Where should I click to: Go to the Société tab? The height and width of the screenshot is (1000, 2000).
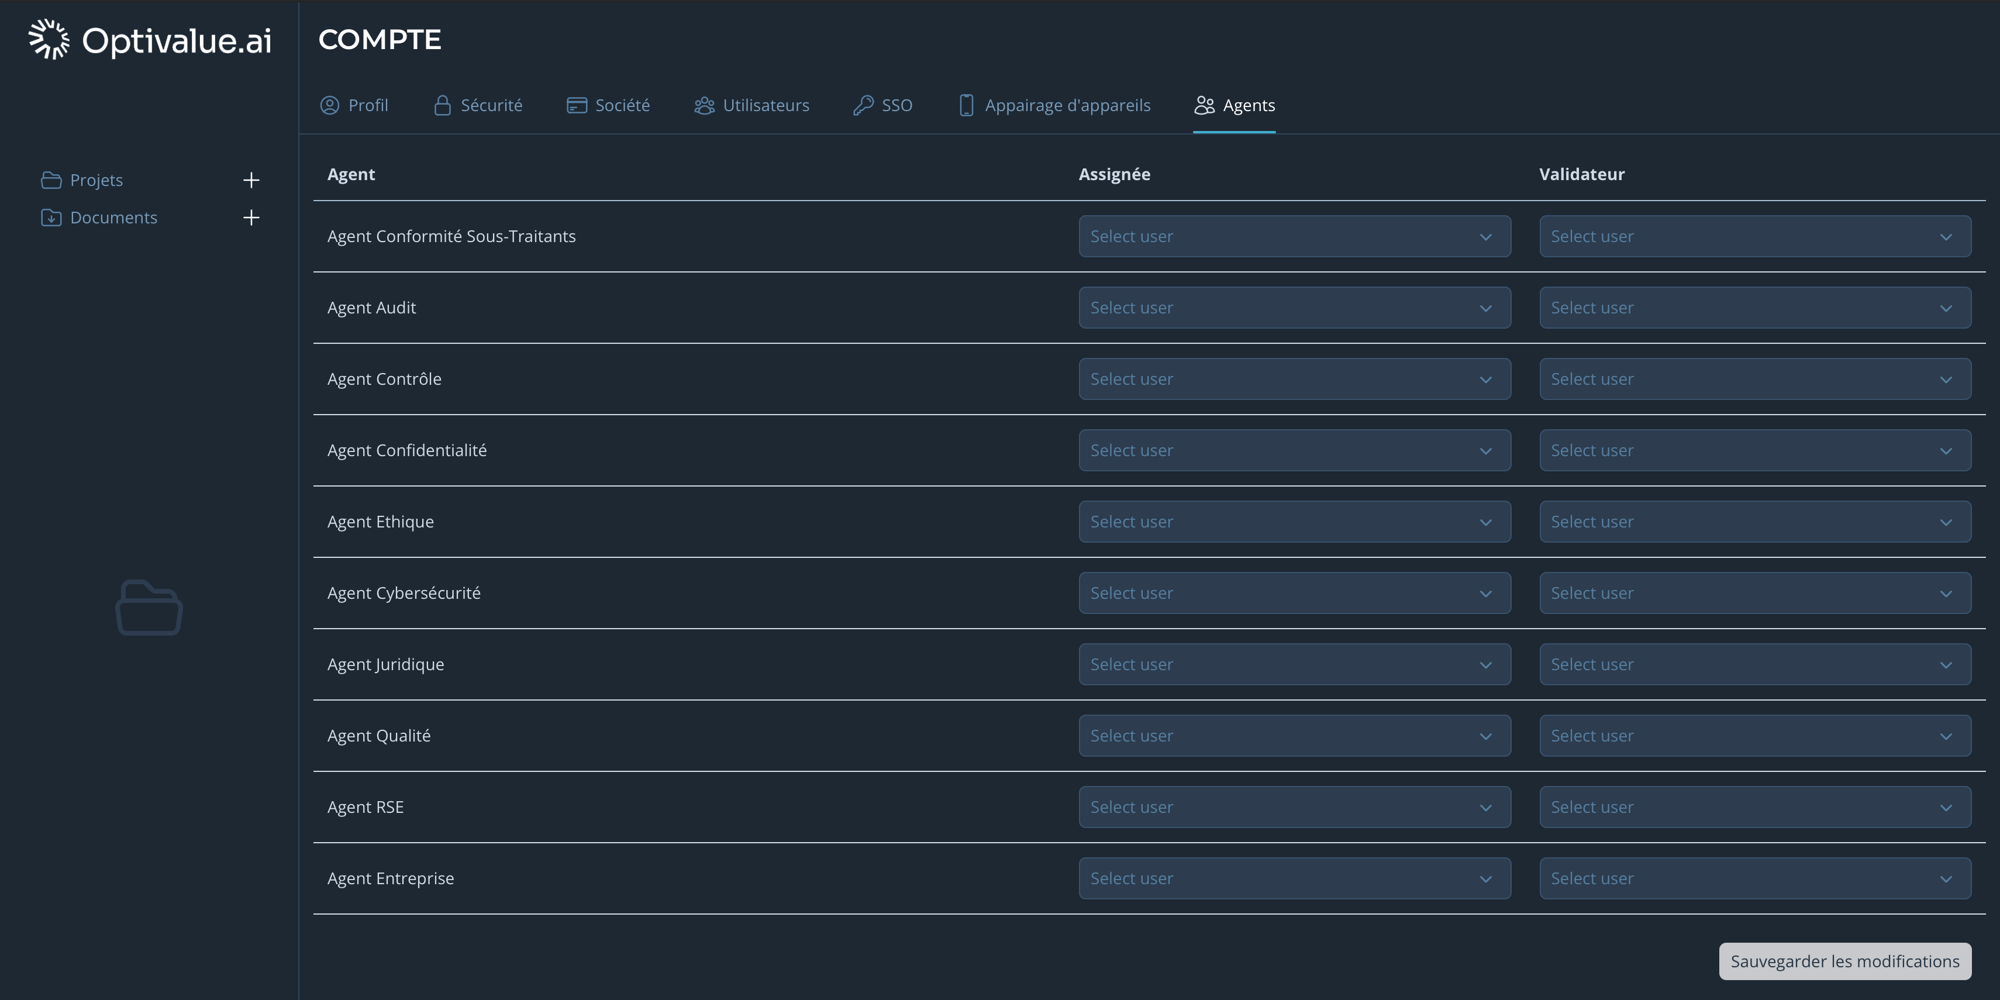point(608,105)
